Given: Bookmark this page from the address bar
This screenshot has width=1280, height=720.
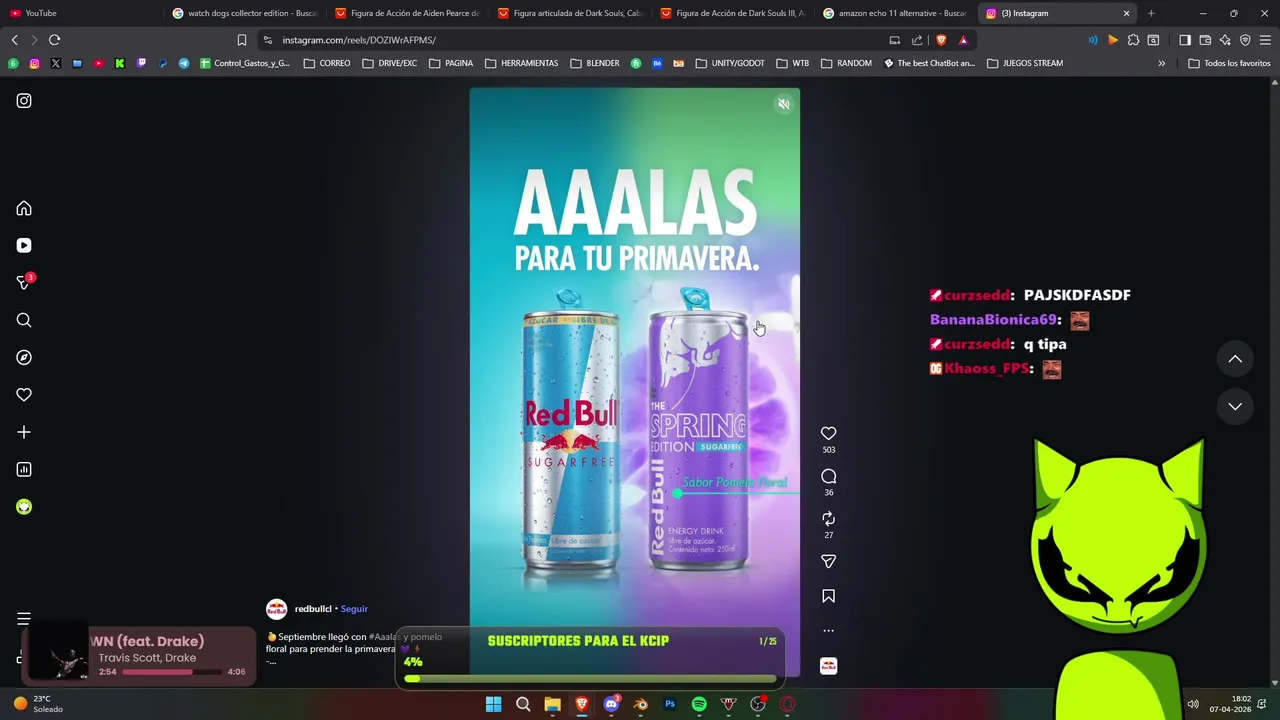Looking at the screenshot, I should tap(241, 40).
